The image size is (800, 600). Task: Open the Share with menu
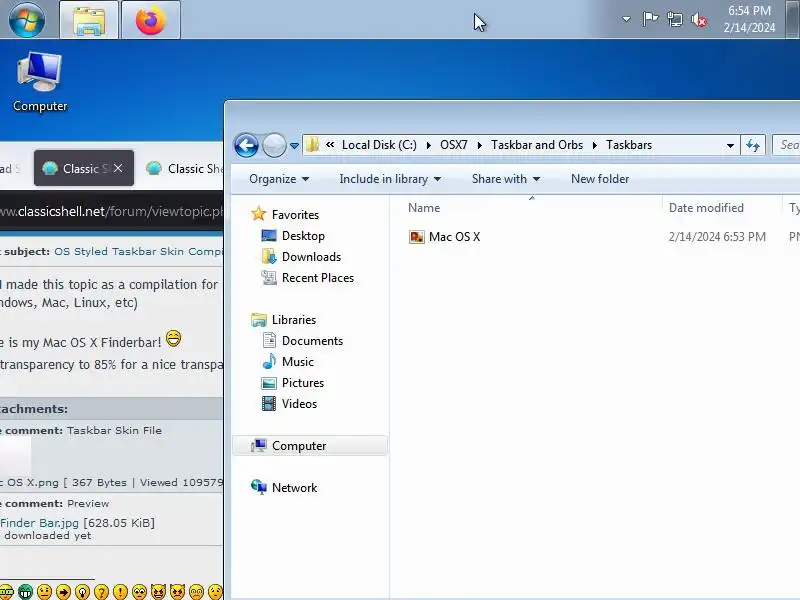506,179
